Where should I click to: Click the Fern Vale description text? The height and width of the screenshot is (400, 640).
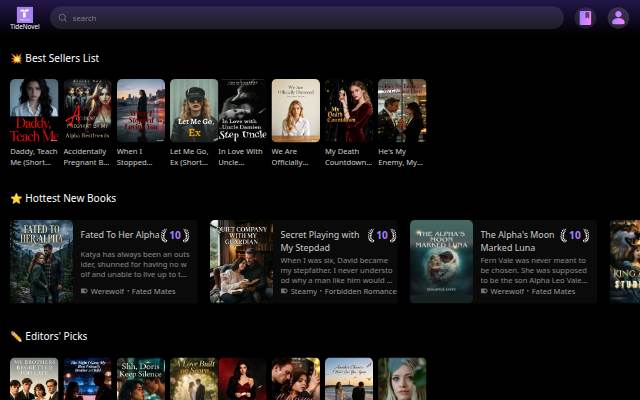click(534, 271)
